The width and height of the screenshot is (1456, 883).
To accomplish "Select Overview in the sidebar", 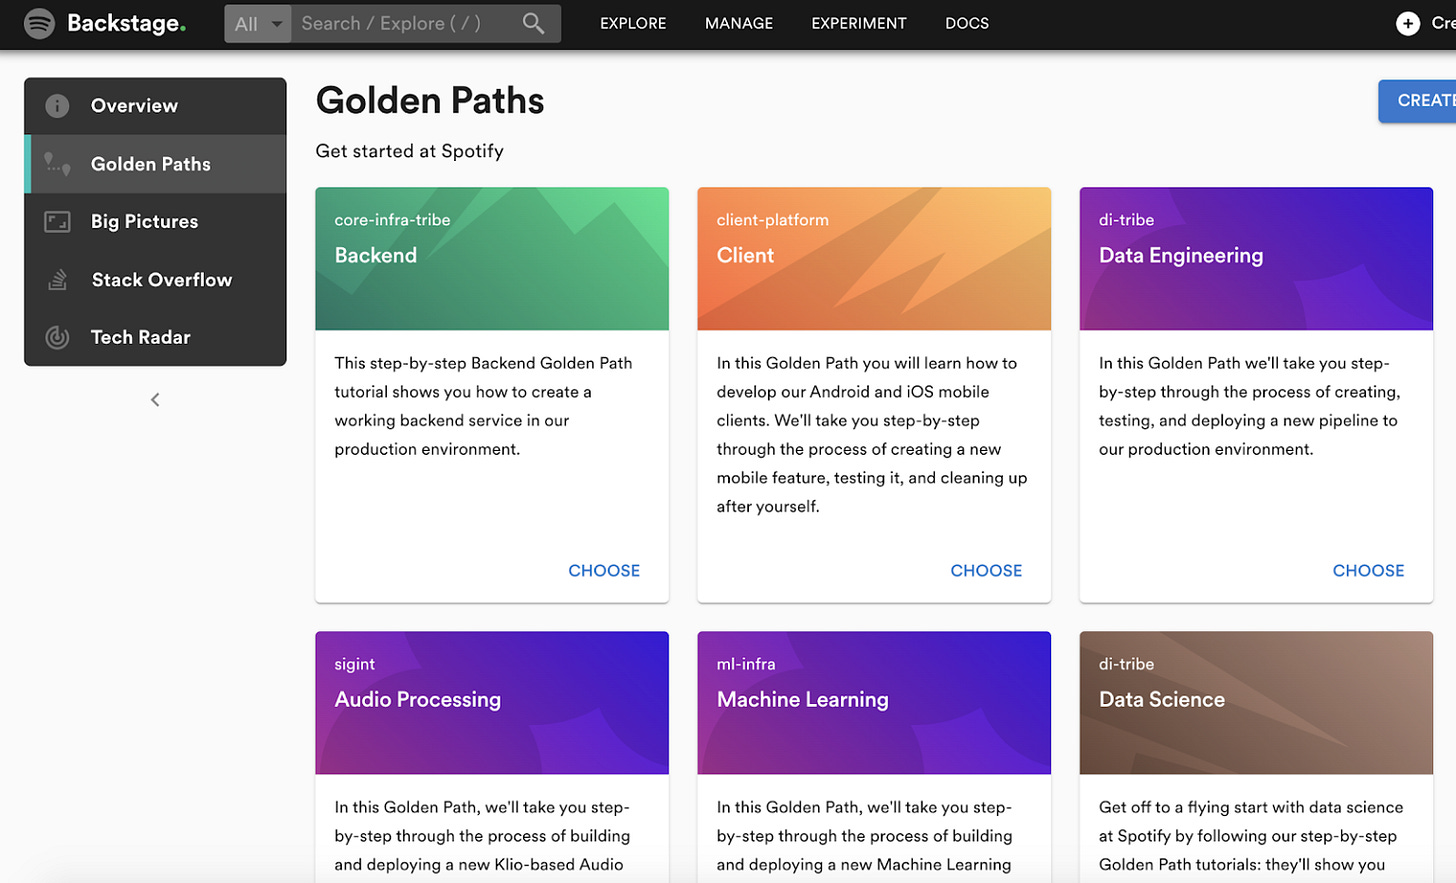I will coord(155,106).
